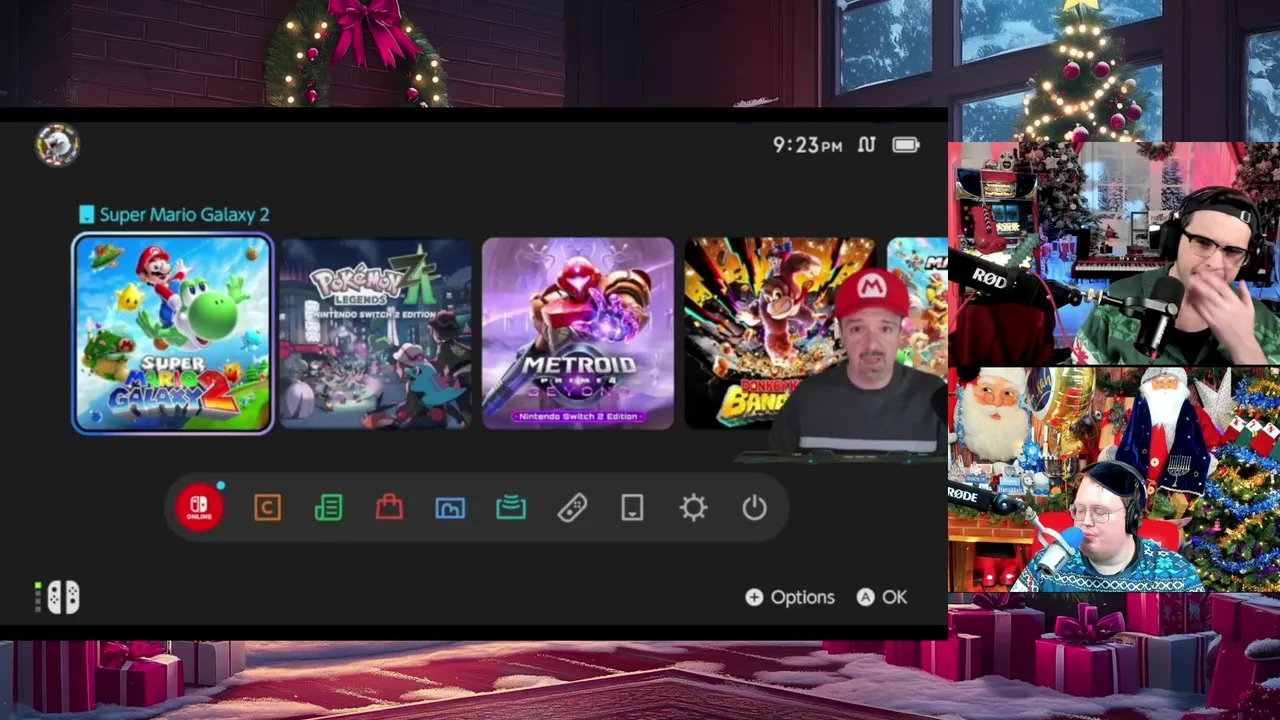Click the Super Mario Galaxy 2 title label
Screen dimensions: 1280x720
click(184, 214)
